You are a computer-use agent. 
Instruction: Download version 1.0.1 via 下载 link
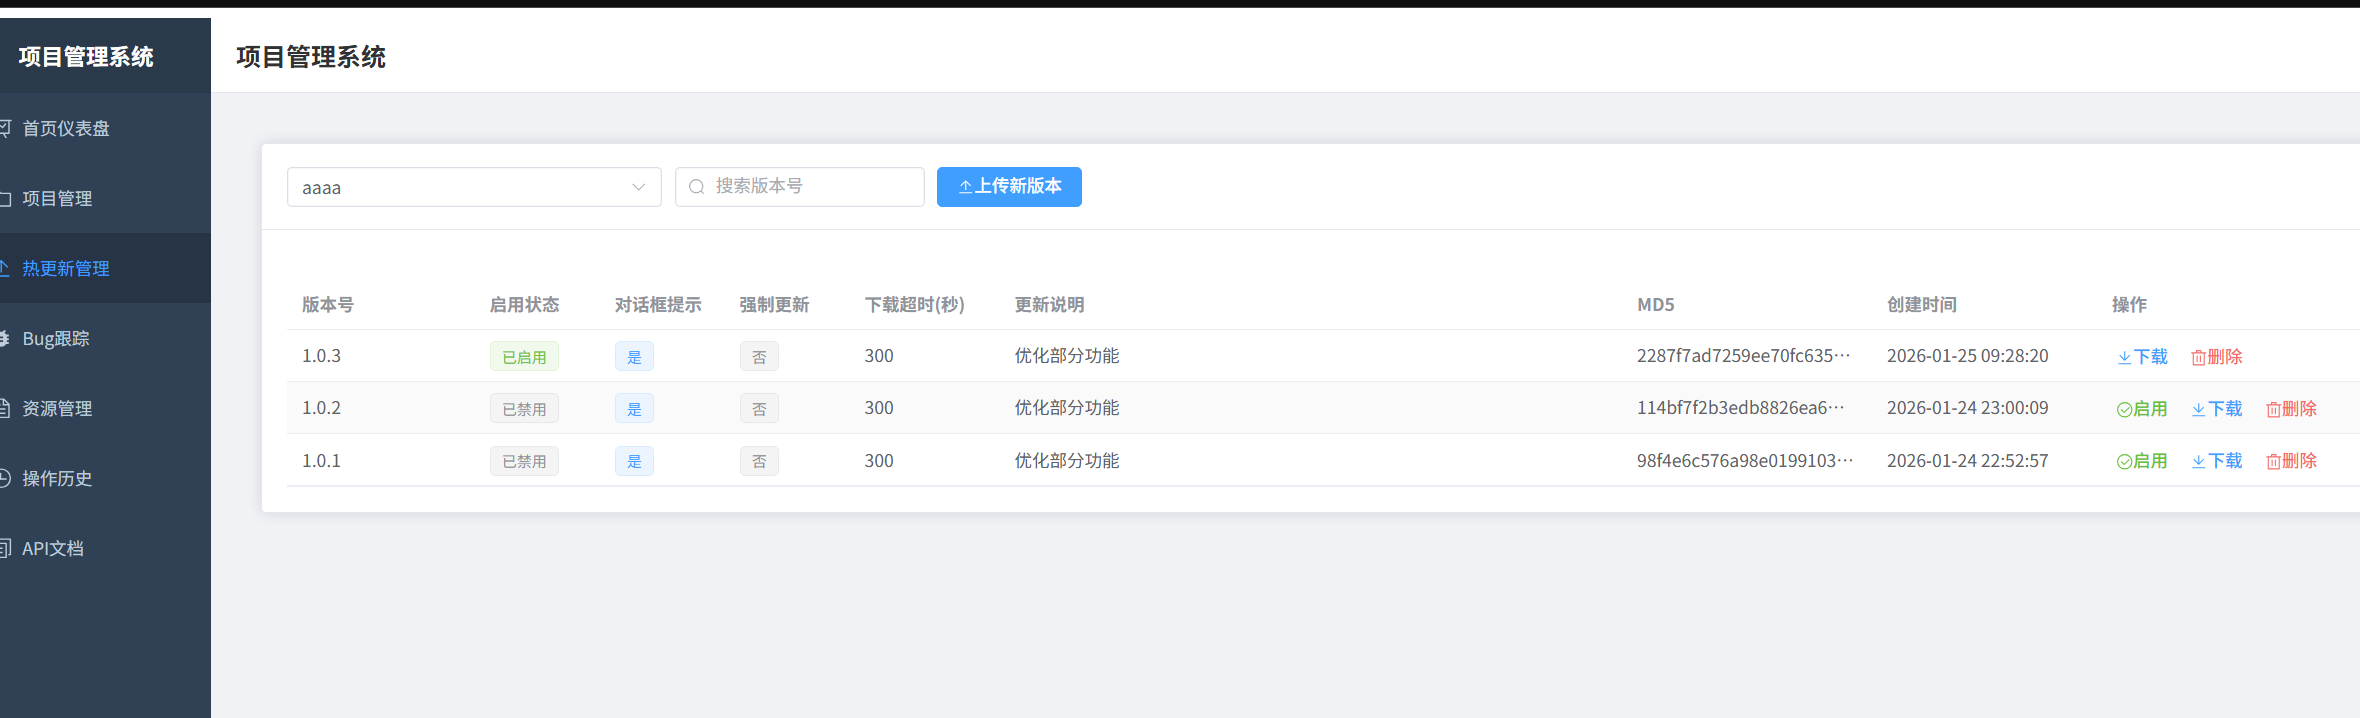pos(2217,461)
